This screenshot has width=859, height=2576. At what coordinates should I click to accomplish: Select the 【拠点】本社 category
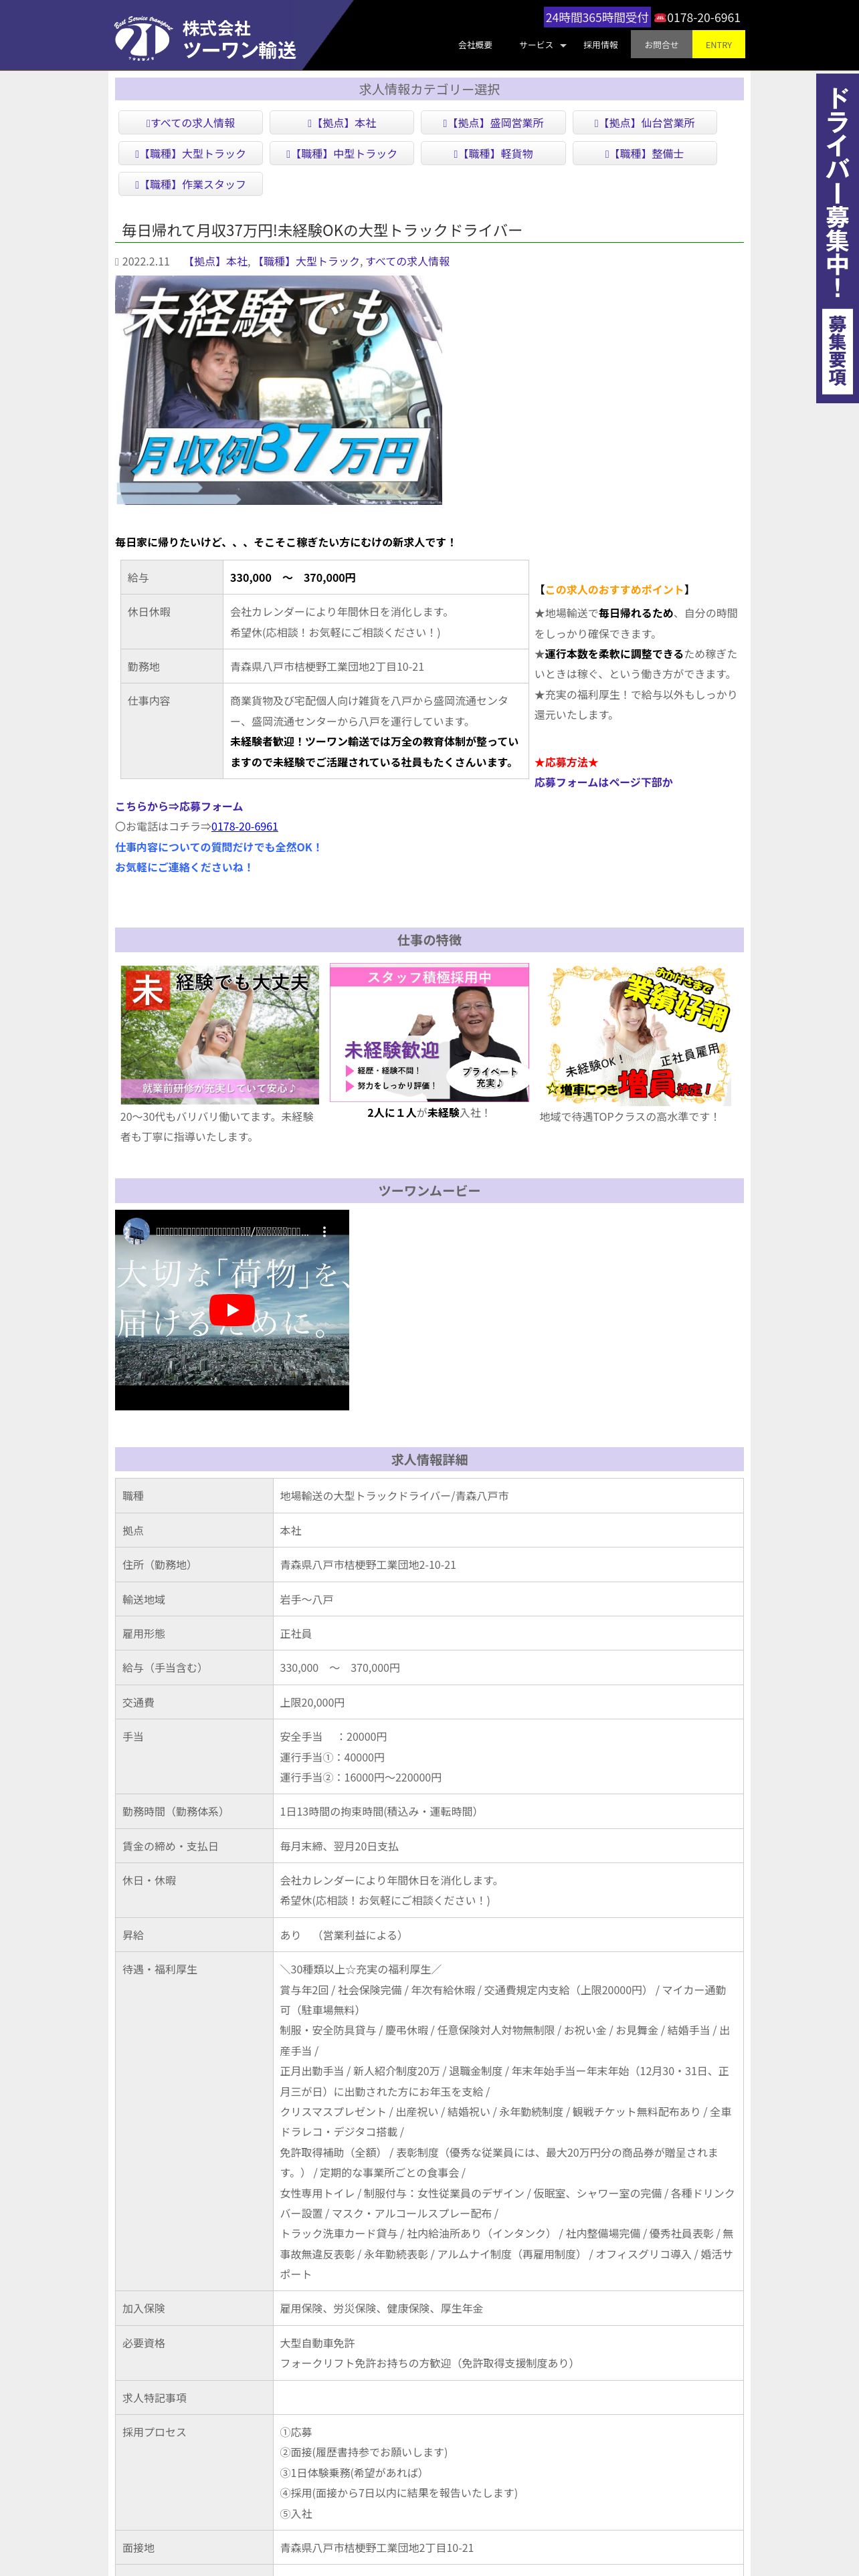pos(341,123)
